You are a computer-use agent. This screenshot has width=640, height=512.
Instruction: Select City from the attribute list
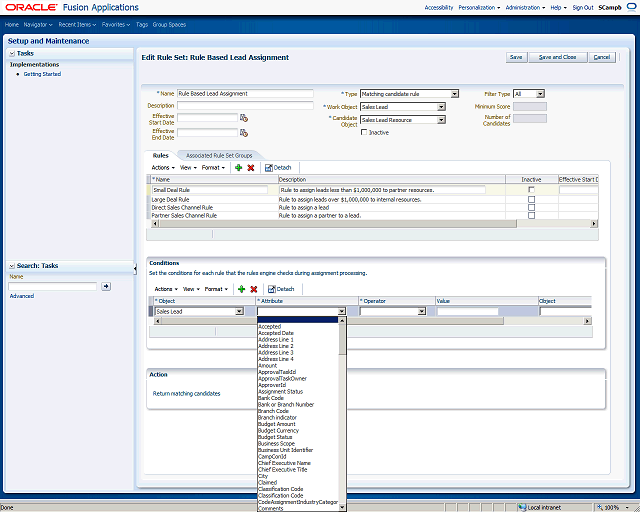tap(263, 476)
